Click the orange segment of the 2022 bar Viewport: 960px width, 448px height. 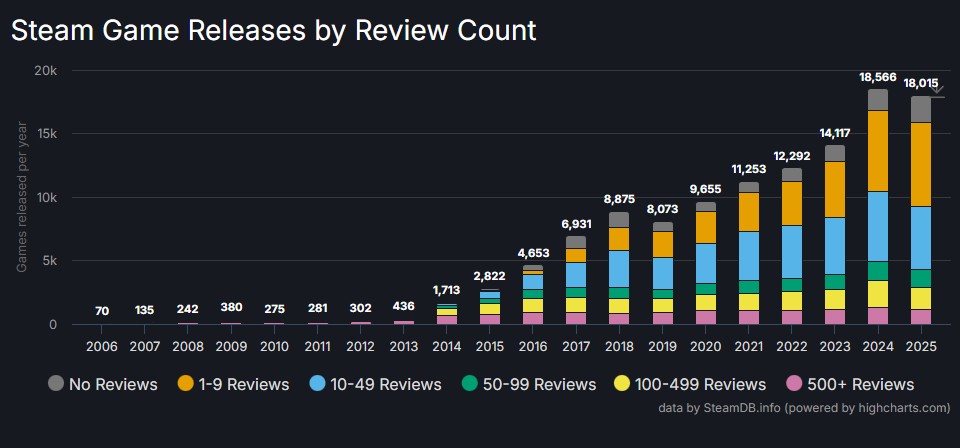(792, 203)
